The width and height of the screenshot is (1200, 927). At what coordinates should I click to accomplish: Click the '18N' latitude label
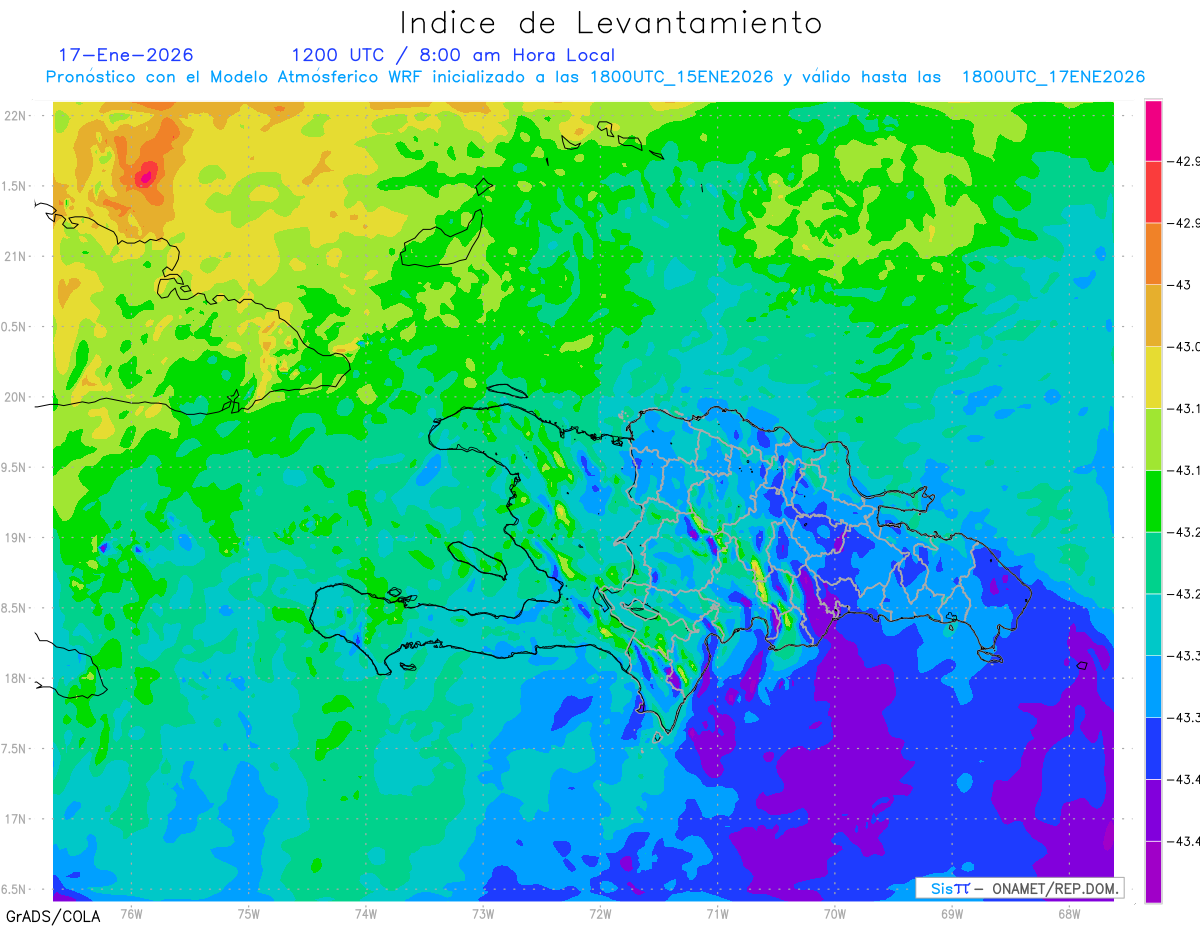15,679
